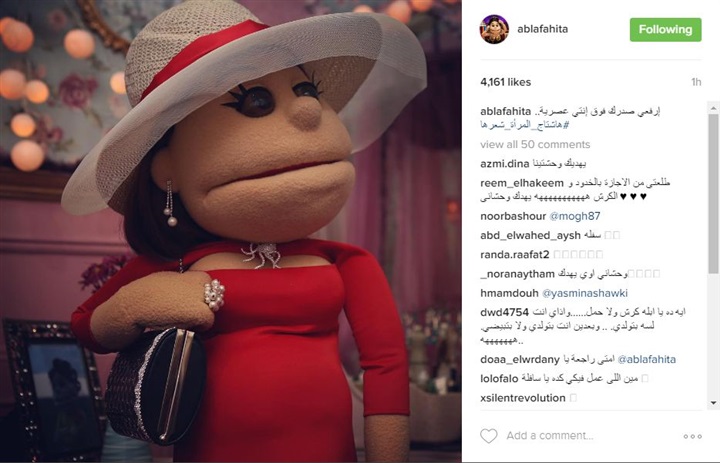Open the @yasminashawki mention
Image resolution: width=720 pixels, height=463 pixels.
(585, 293)
